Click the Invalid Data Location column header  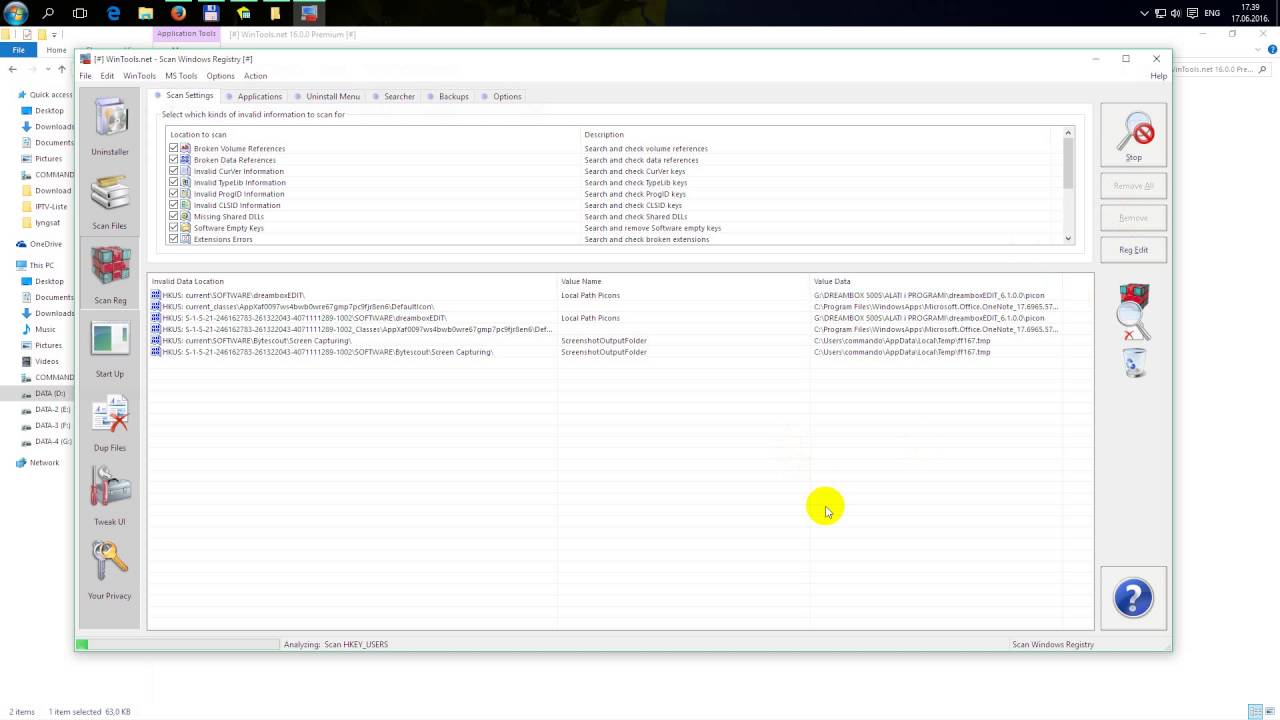click(x=352, y=281)
